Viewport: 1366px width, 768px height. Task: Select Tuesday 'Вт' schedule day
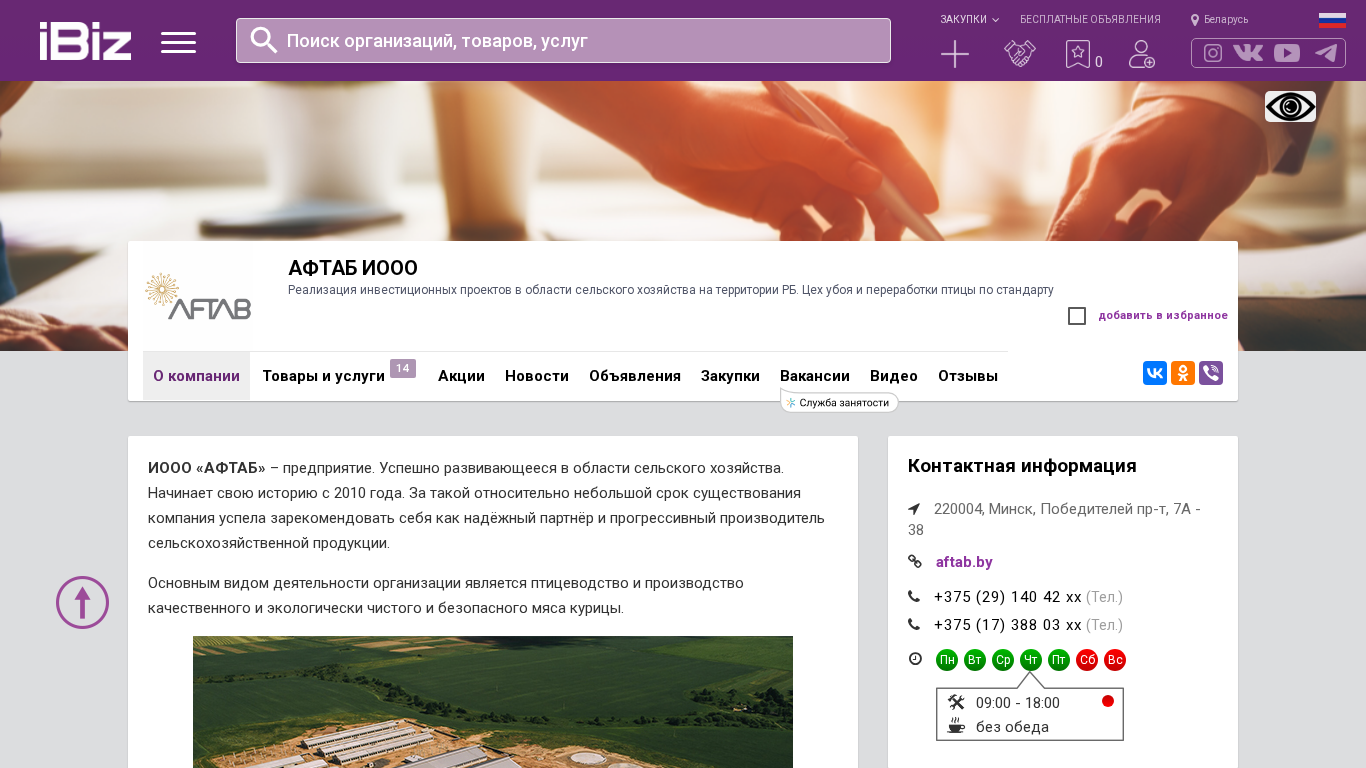pos(975,660)
